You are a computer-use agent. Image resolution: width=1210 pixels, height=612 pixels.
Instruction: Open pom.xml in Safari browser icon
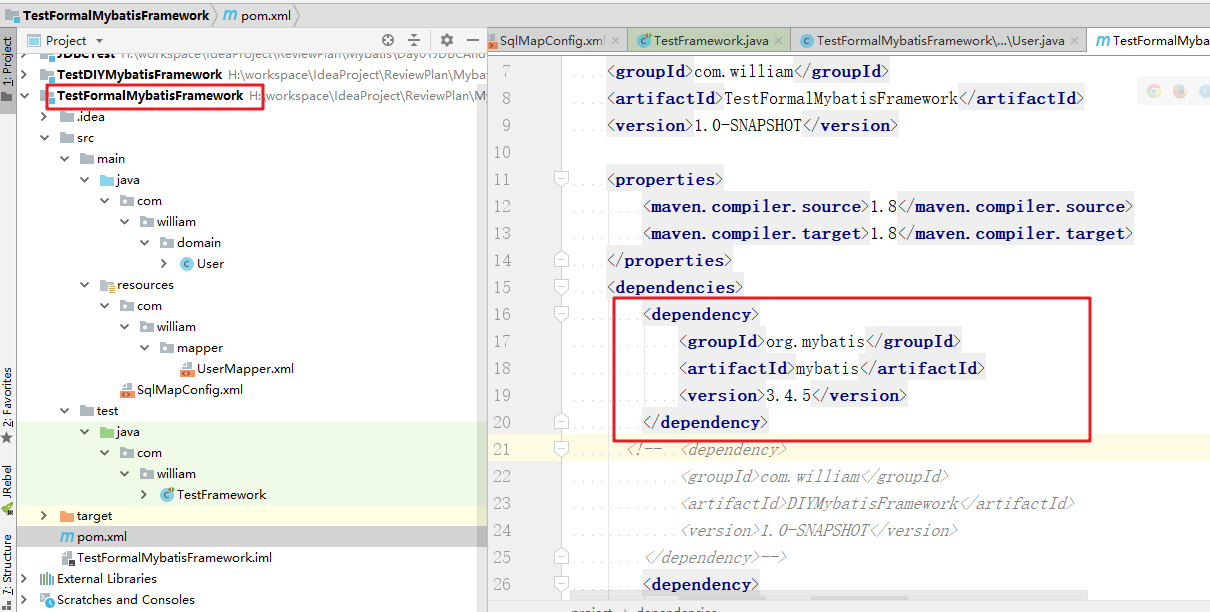tap(1204, 91)
